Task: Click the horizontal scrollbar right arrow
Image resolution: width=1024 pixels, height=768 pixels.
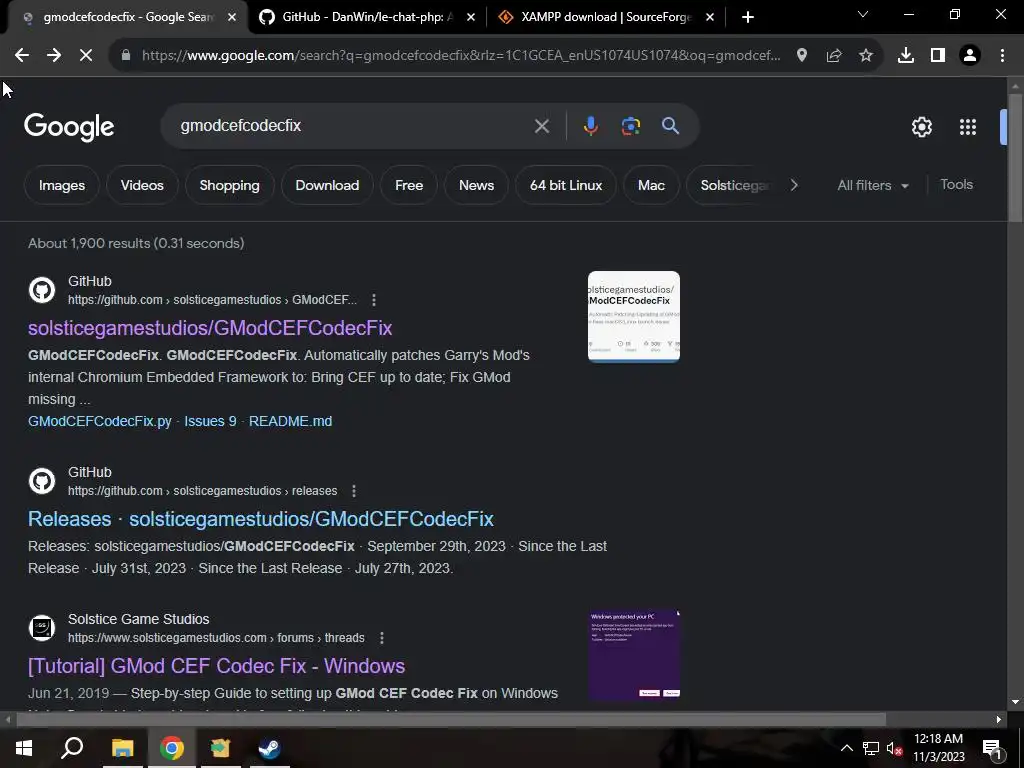Action: pyautogui.click(x=999, y=720)
